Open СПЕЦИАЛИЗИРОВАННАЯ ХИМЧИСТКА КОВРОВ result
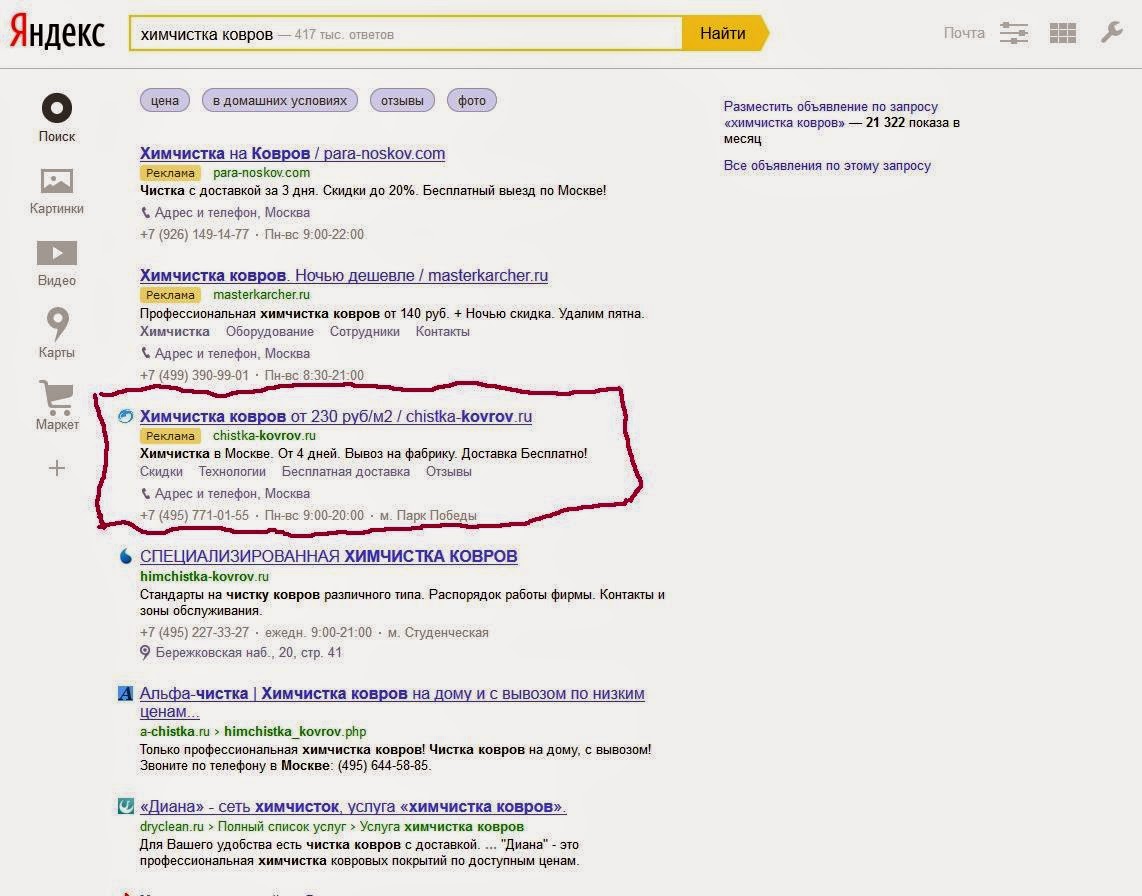The height and width of the screenshot is (896, 1142). [328, 557]
